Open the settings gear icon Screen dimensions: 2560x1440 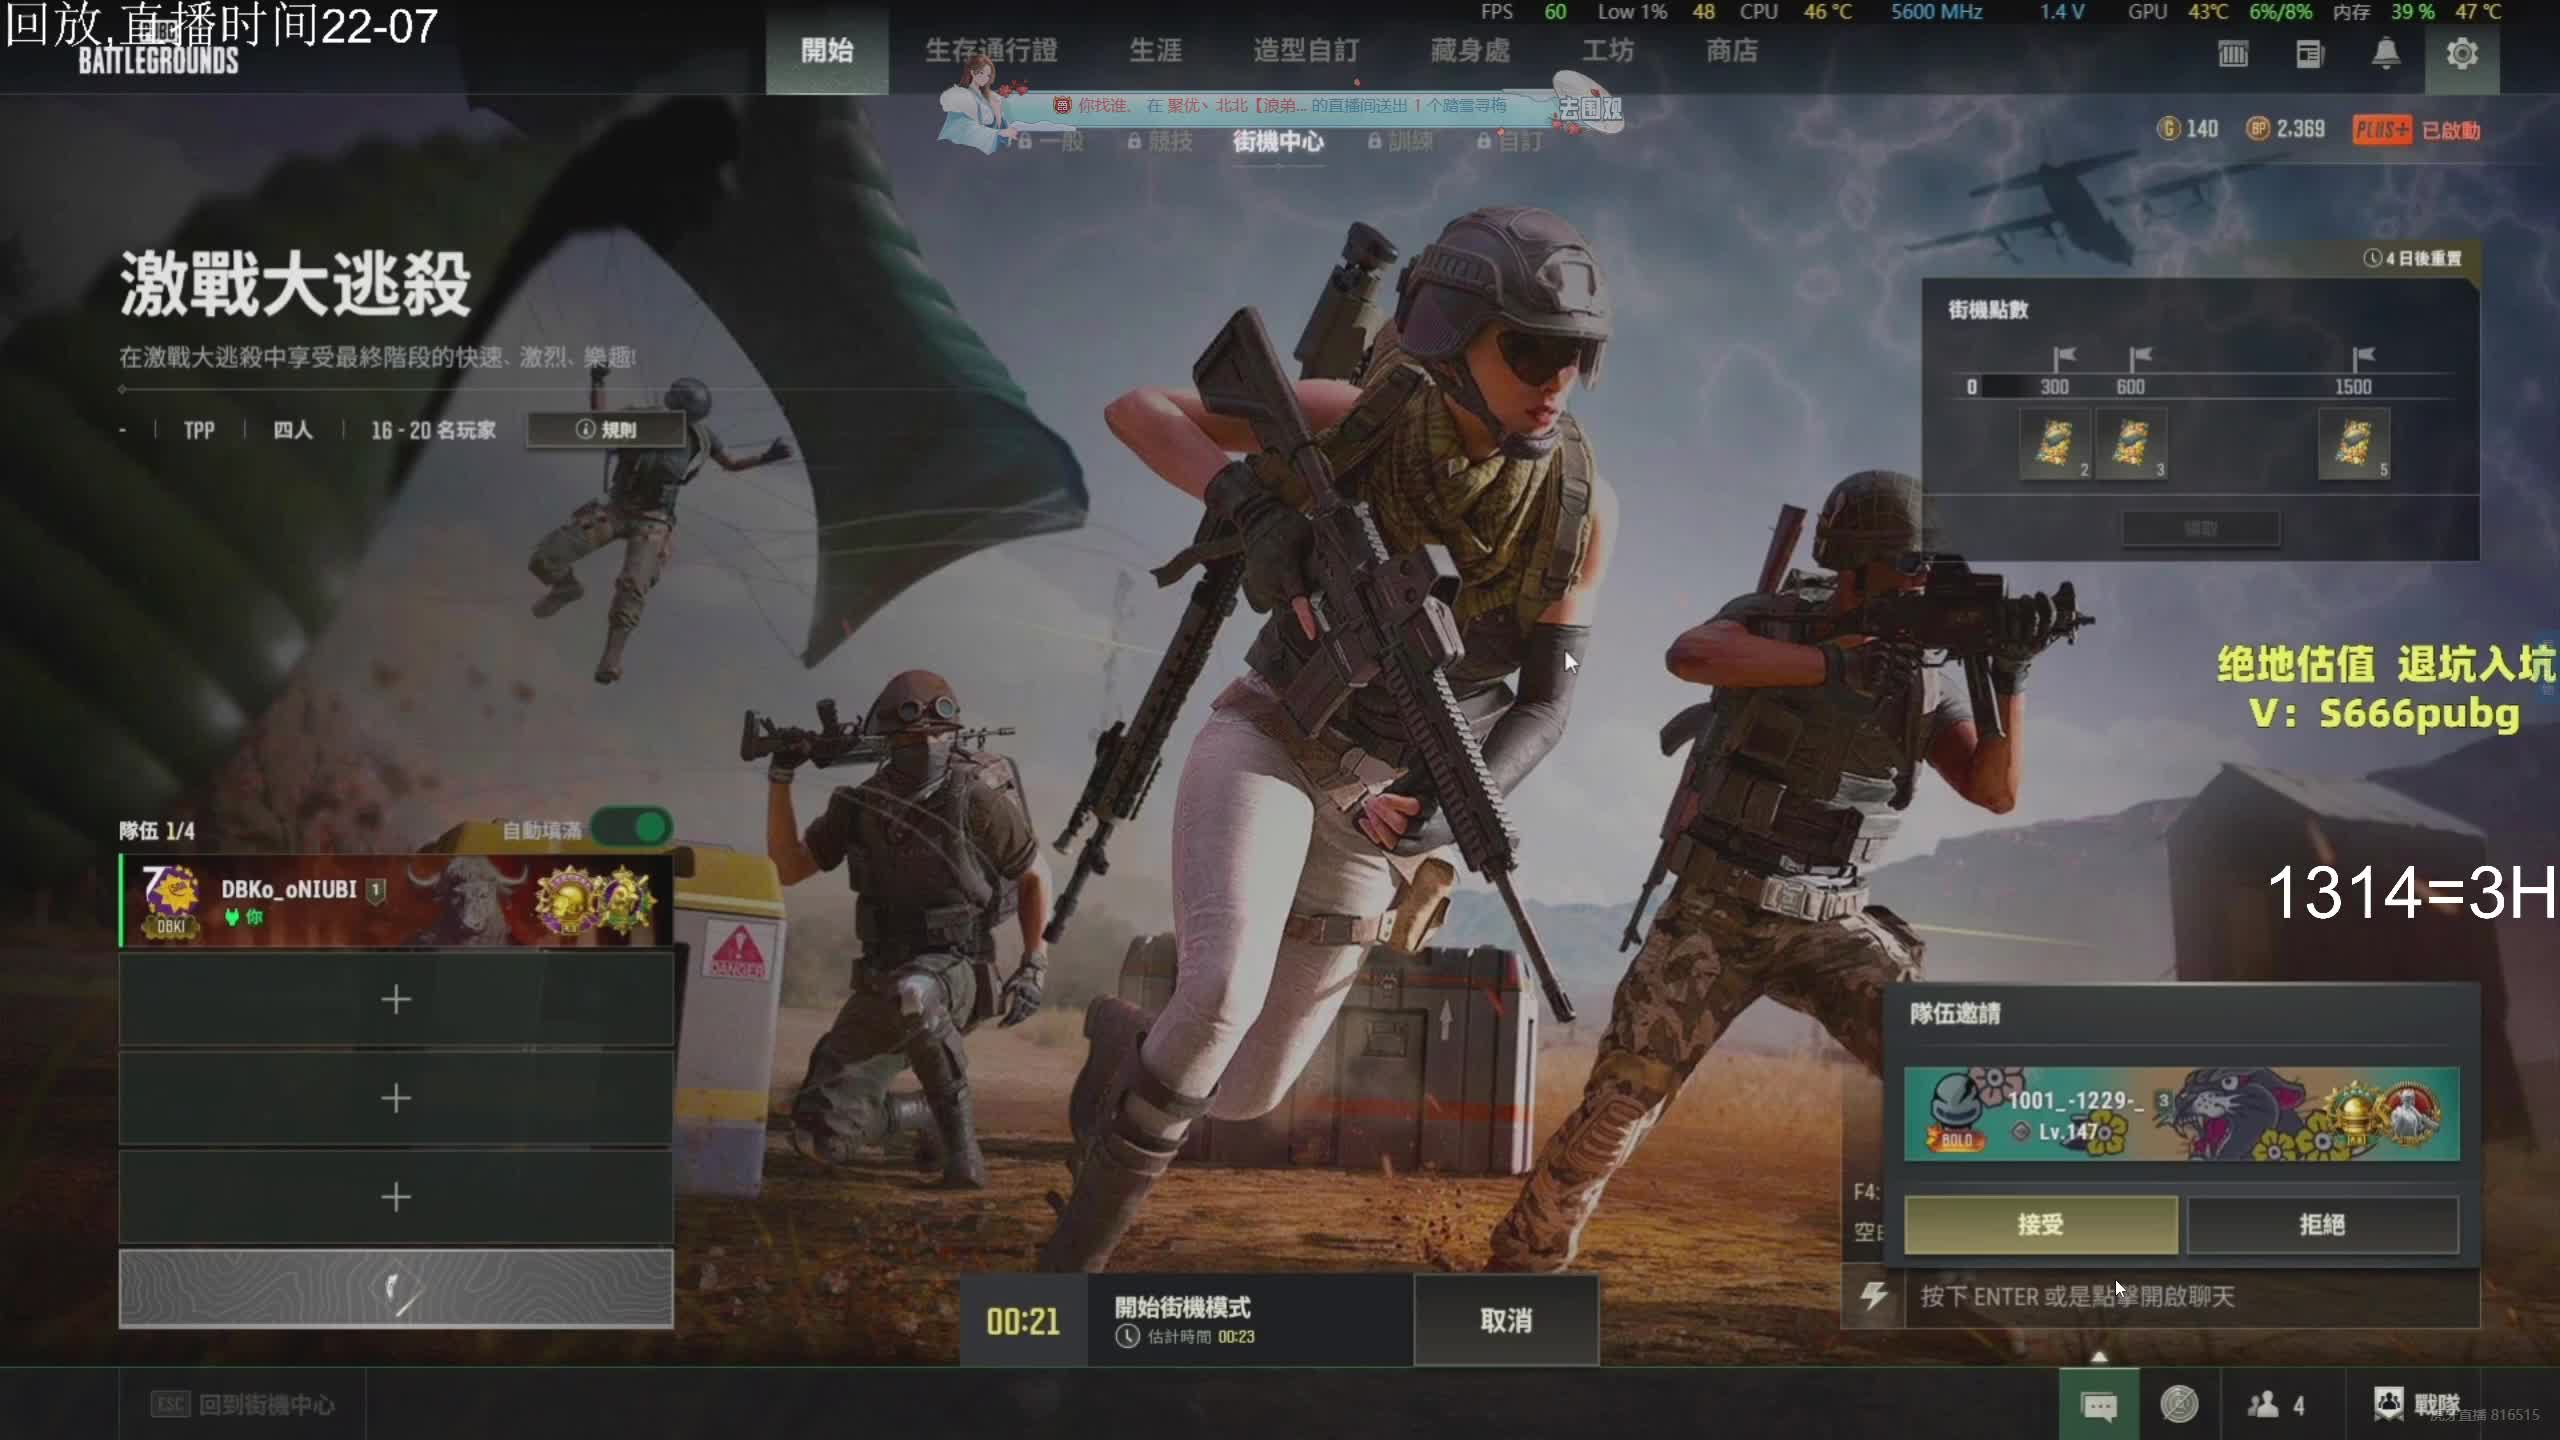point(2461,53)
